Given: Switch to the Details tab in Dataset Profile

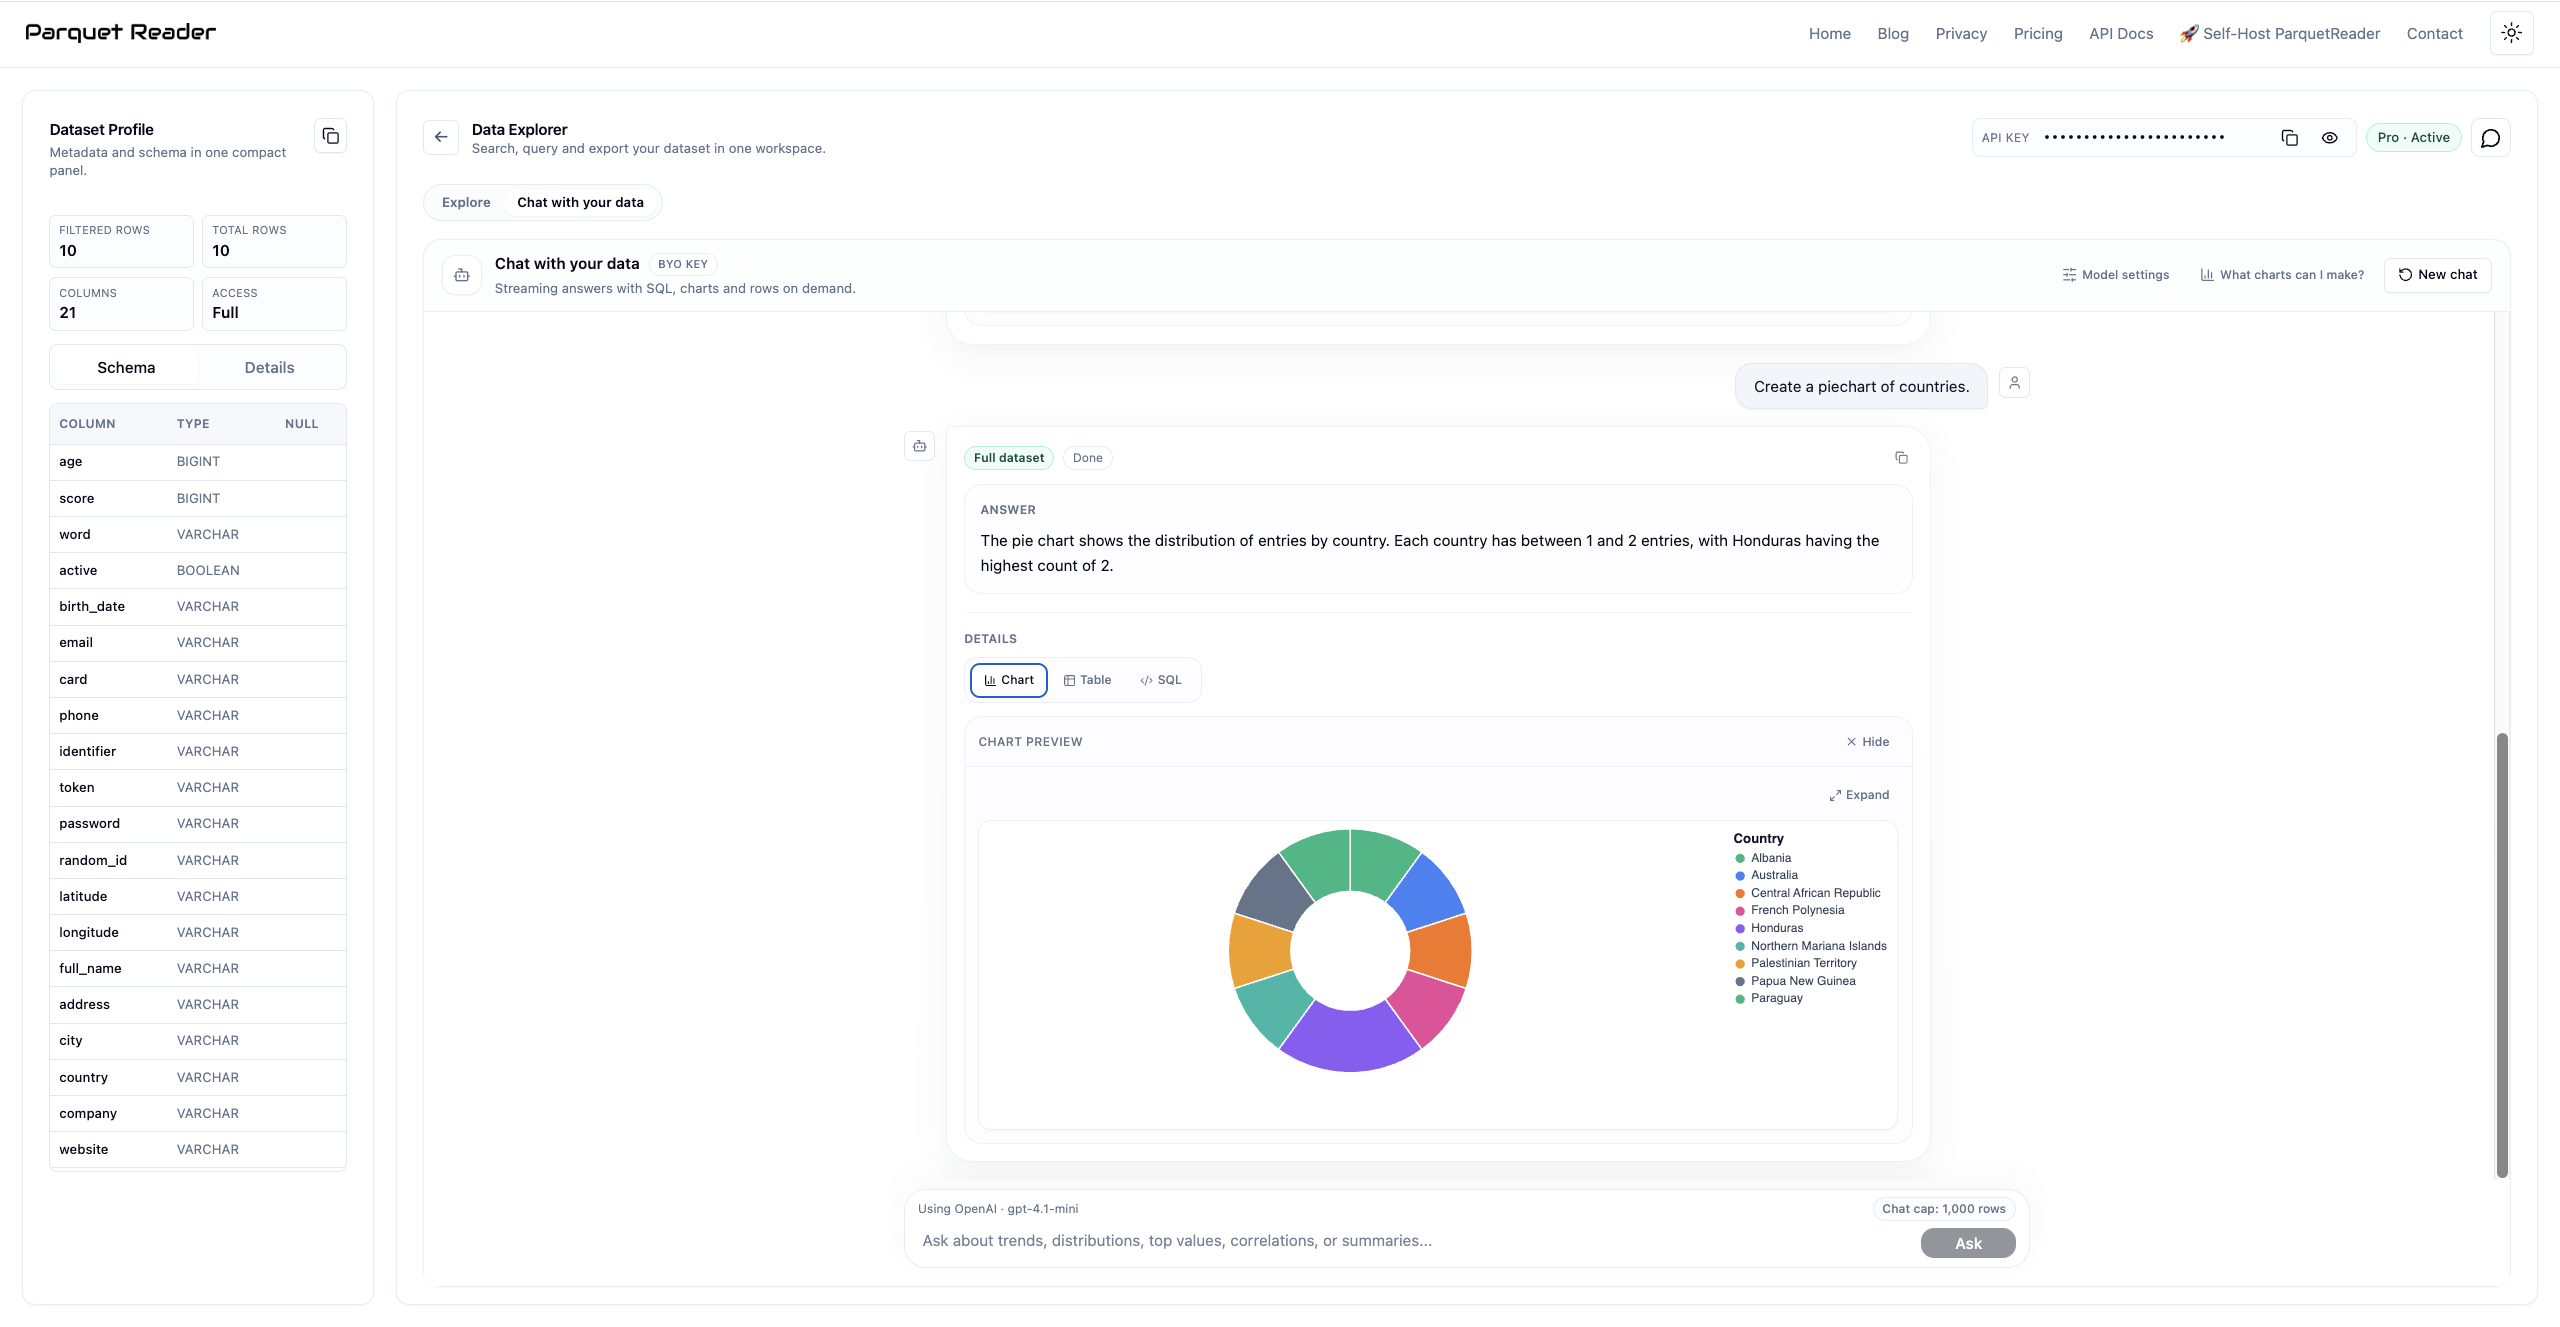Looking at the screenshot, I should pos(268,367).
